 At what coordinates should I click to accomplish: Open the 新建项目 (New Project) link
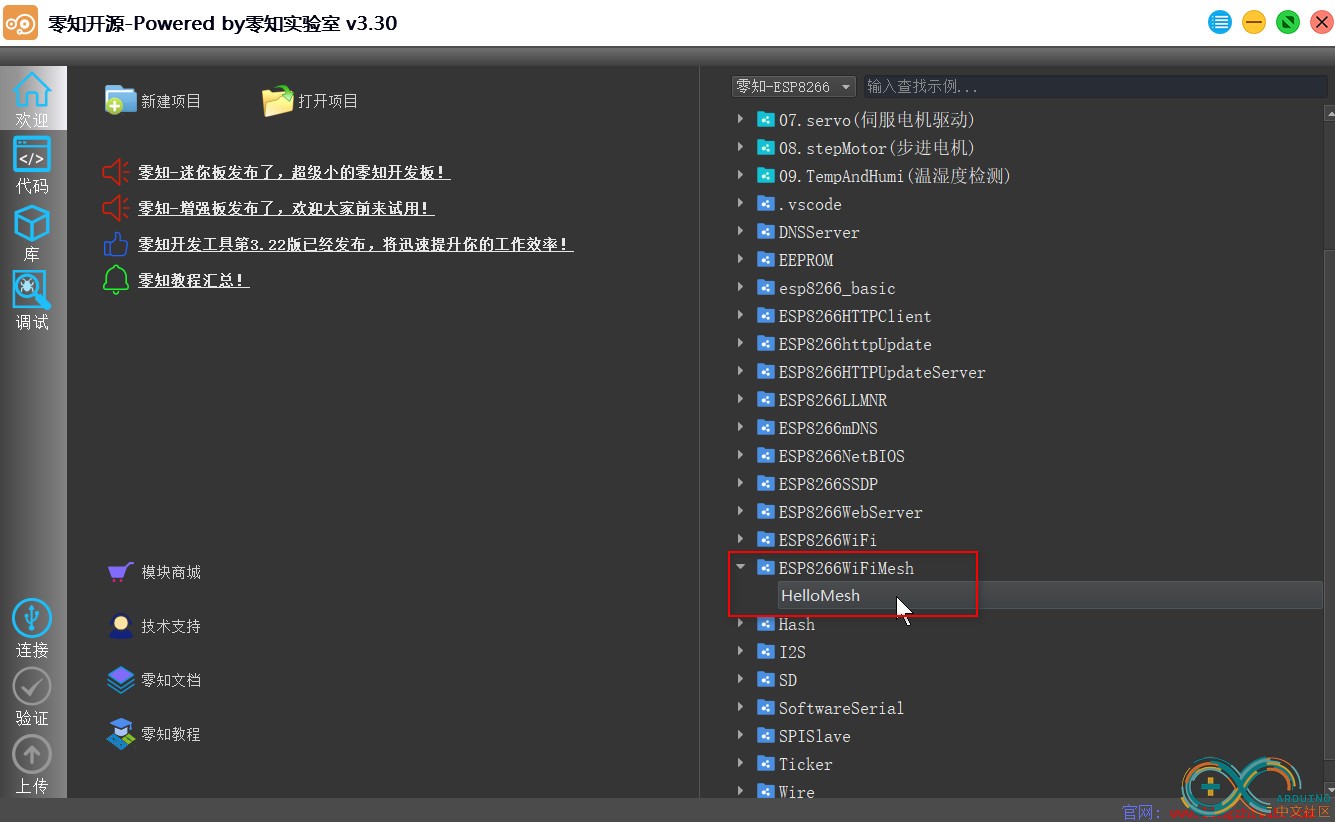click(x=171, y=101)
